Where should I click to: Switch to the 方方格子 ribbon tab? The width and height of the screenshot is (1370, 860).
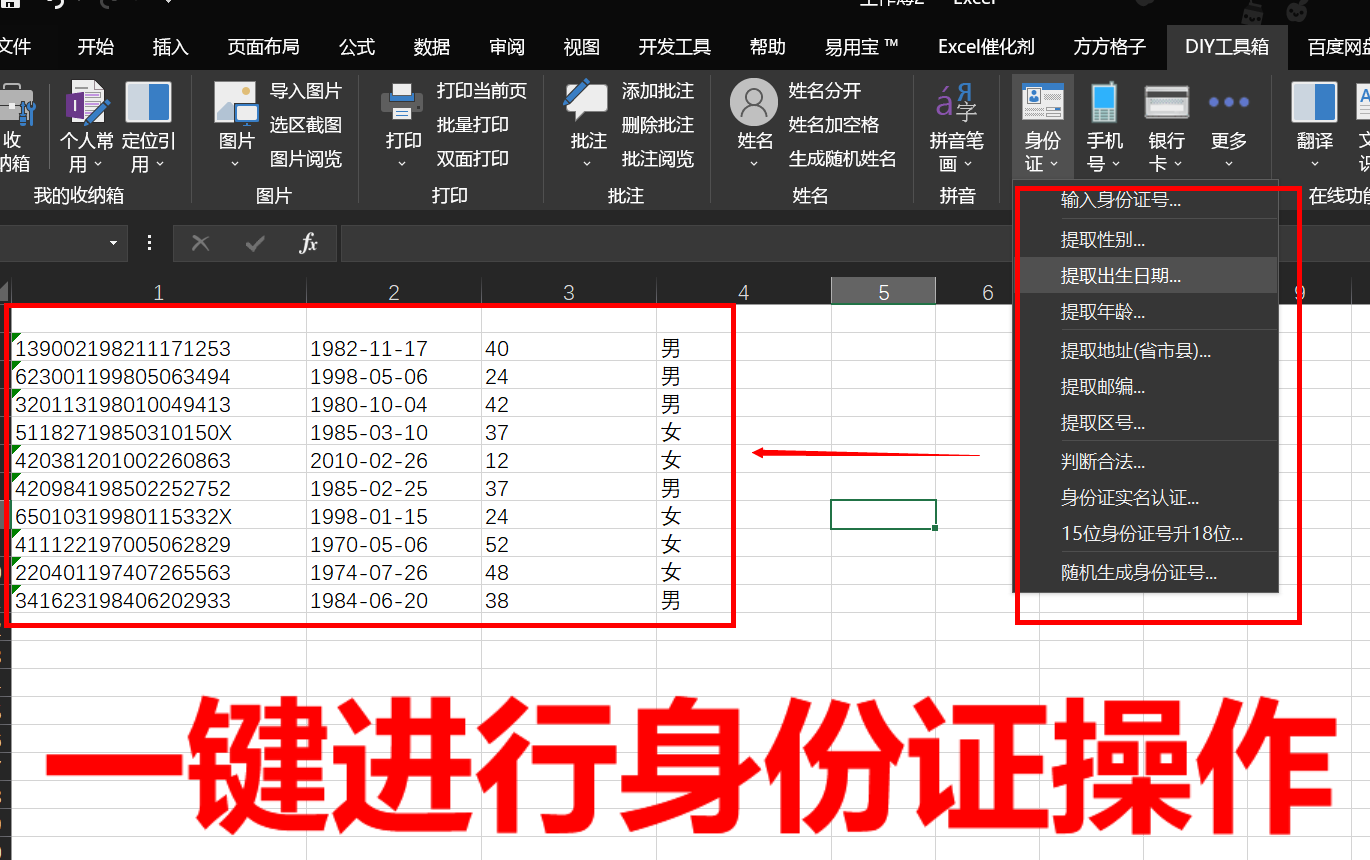point(1108,46)
